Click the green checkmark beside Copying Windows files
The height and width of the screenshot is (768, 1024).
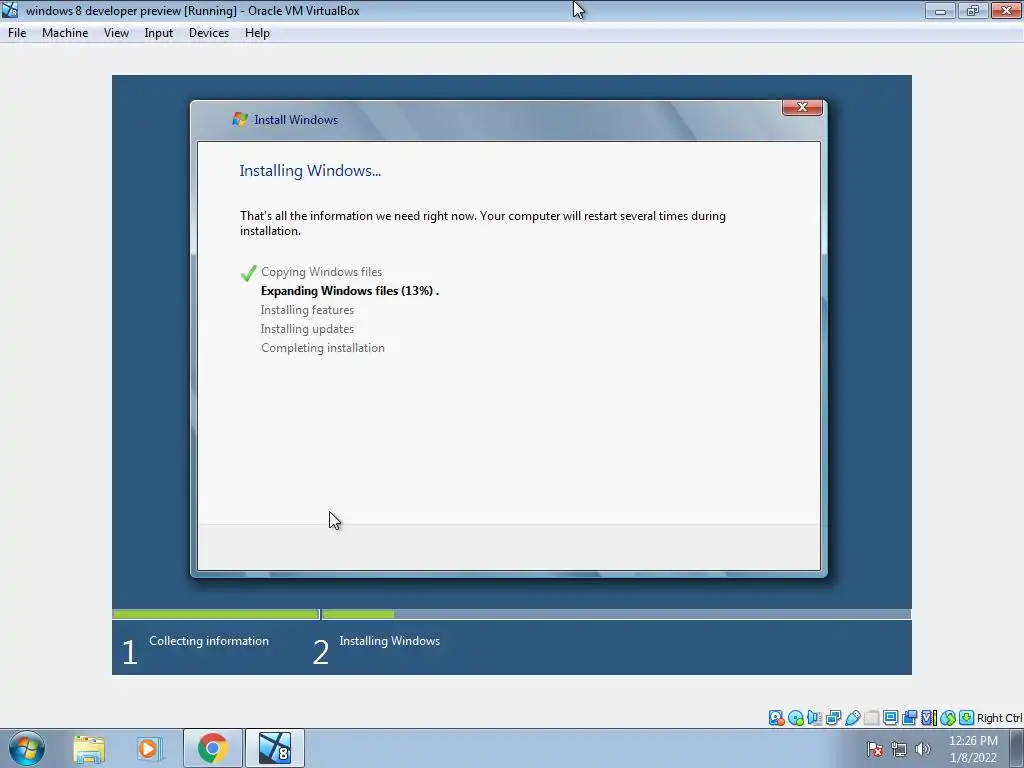(248, 273)
